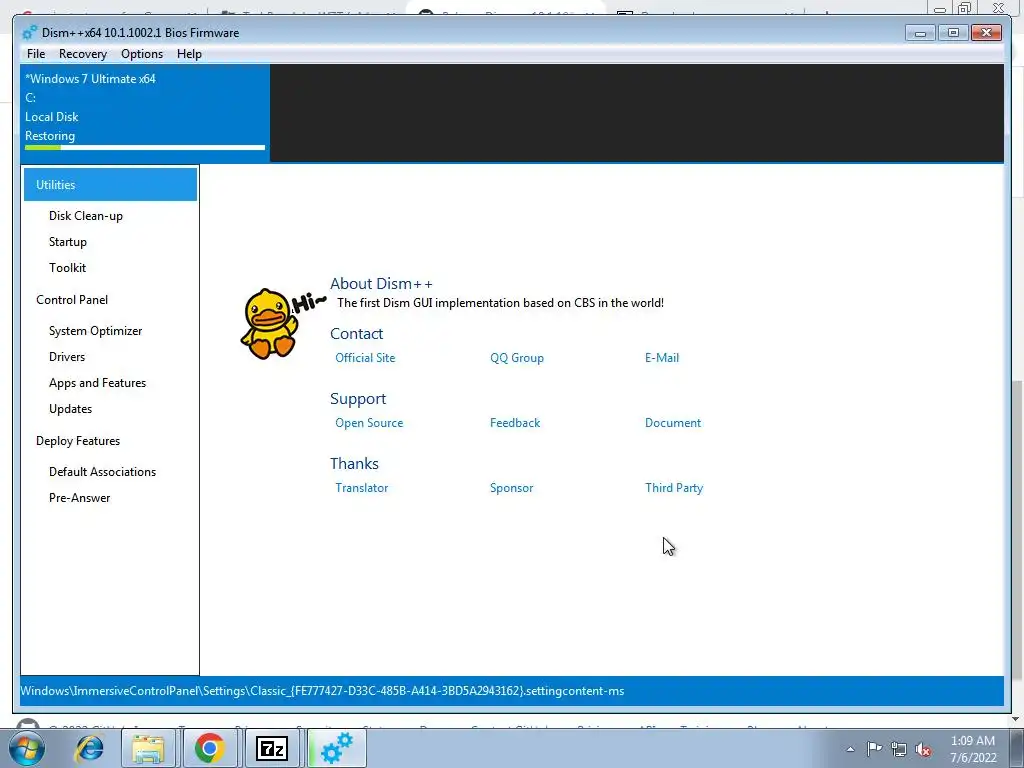View the Translator credits link

(361, 488)
